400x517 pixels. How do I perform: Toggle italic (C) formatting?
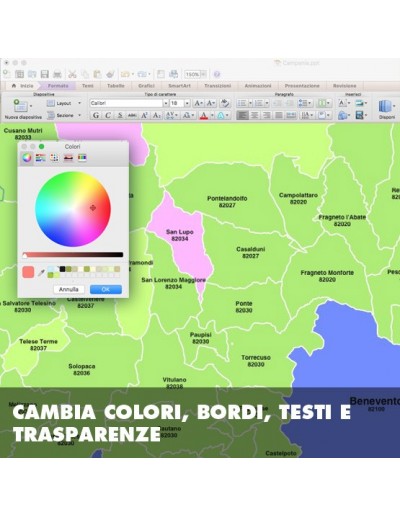tap(108, 115)
